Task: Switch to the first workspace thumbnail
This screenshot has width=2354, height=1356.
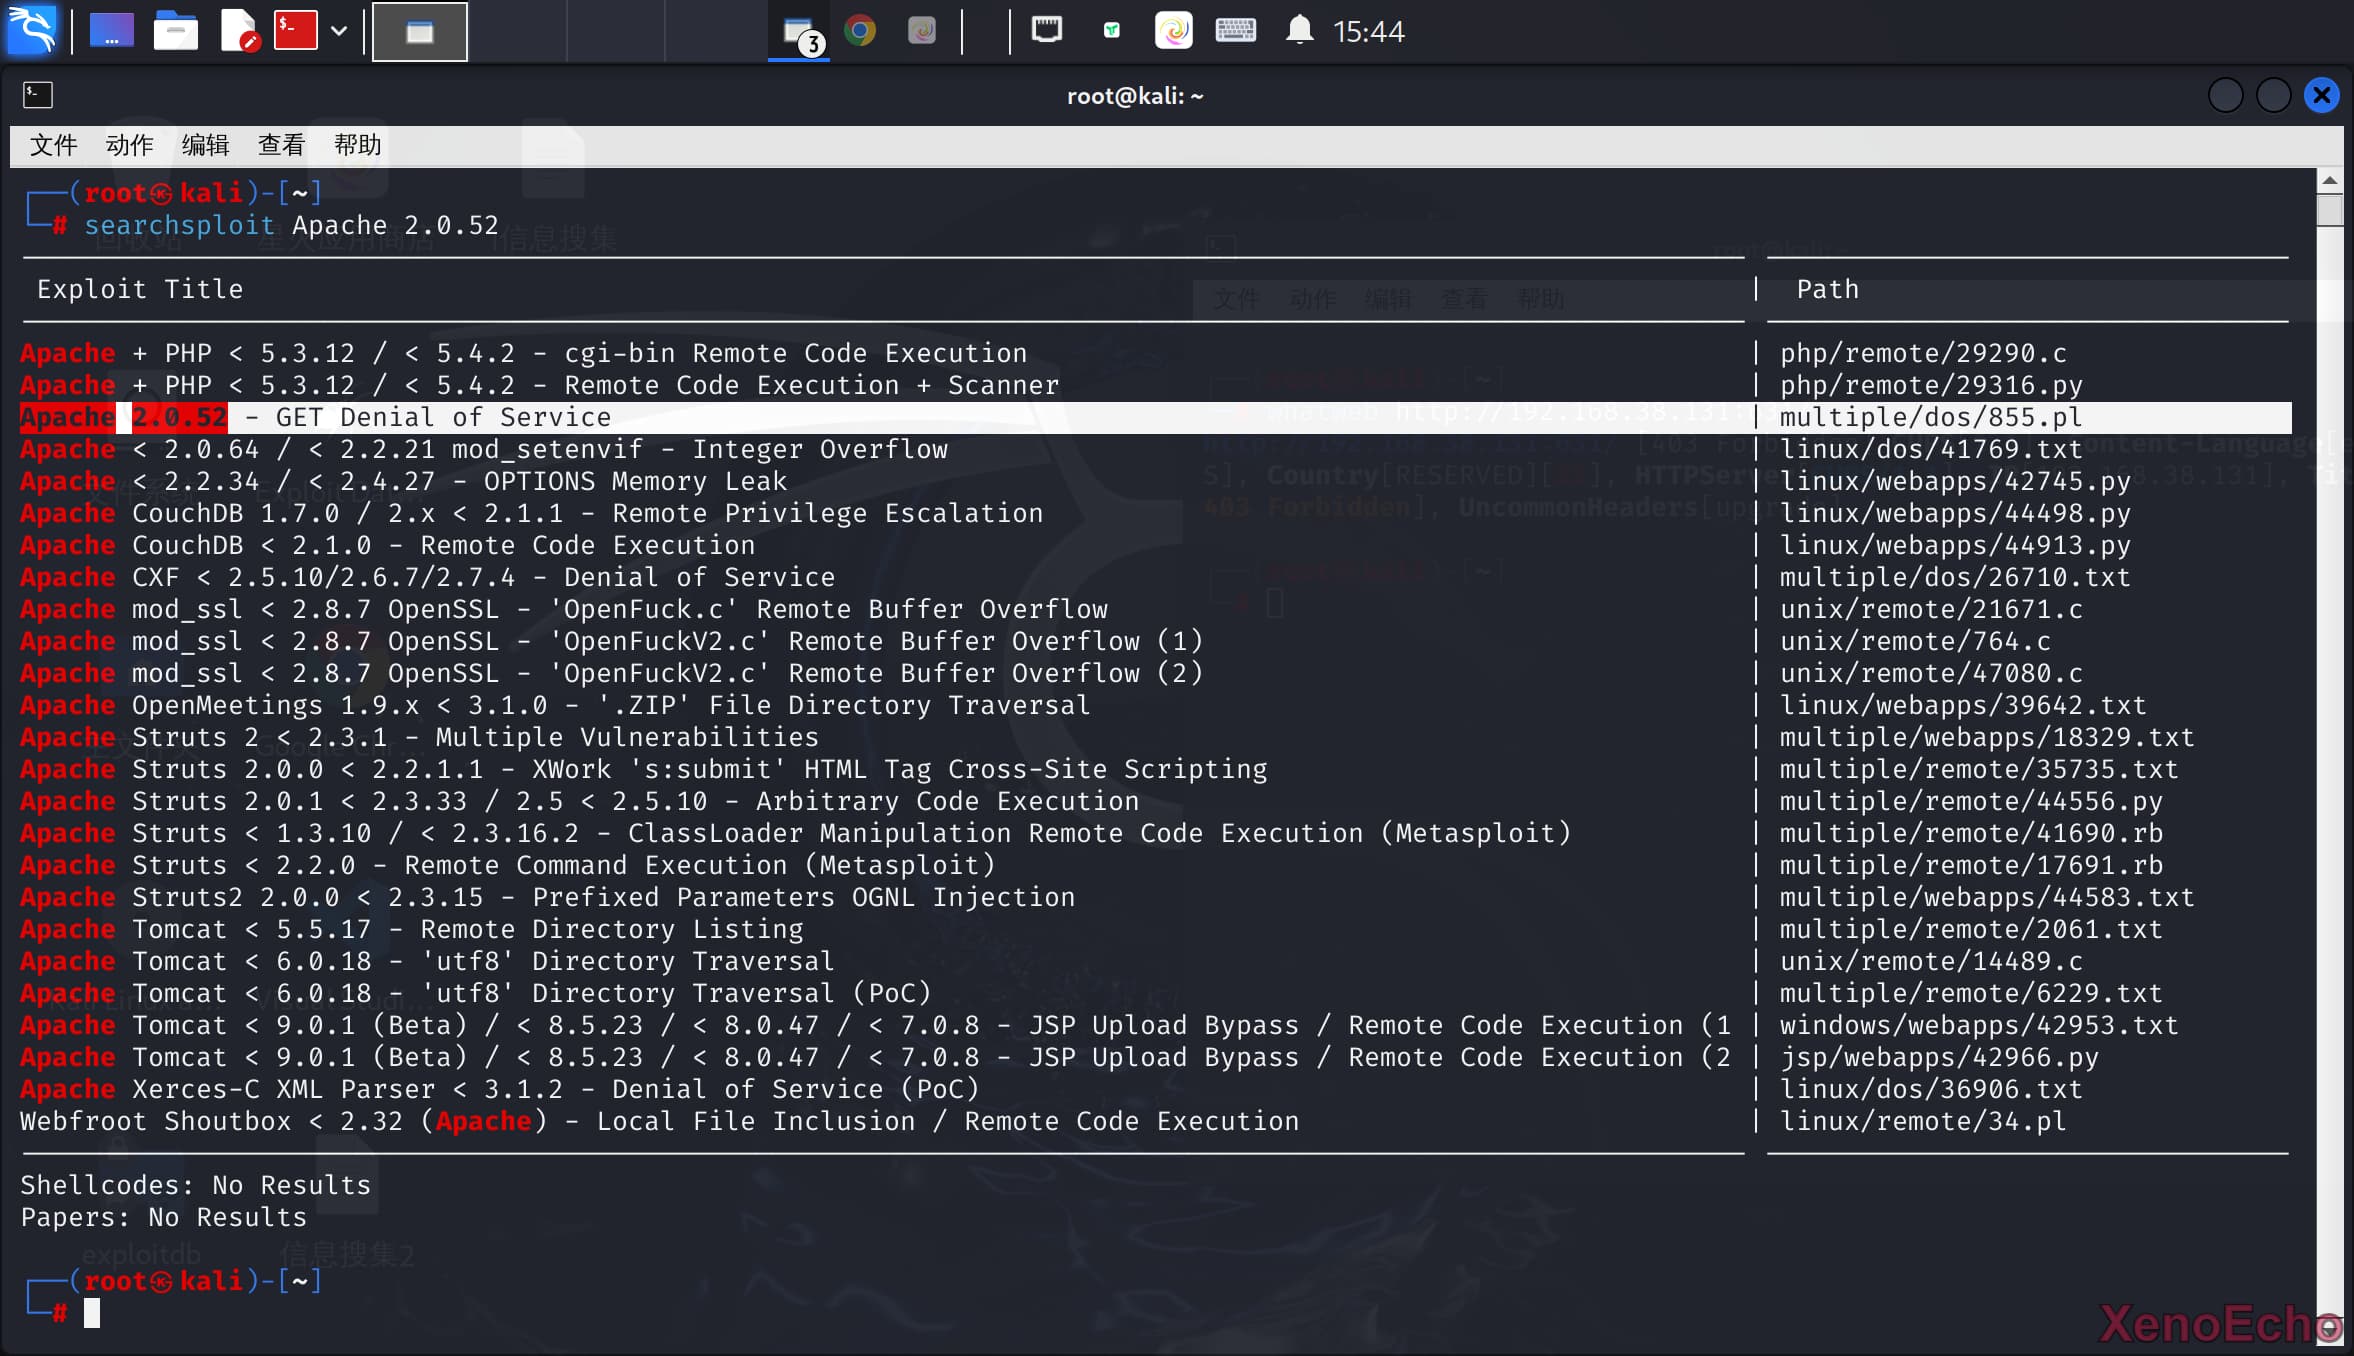Action: tap(420, 32)
